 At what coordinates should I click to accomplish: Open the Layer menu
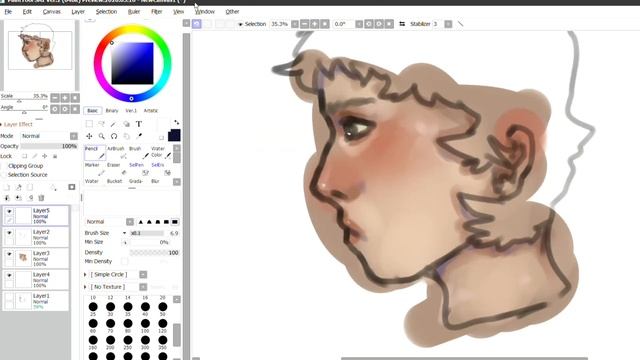[78, 12]
